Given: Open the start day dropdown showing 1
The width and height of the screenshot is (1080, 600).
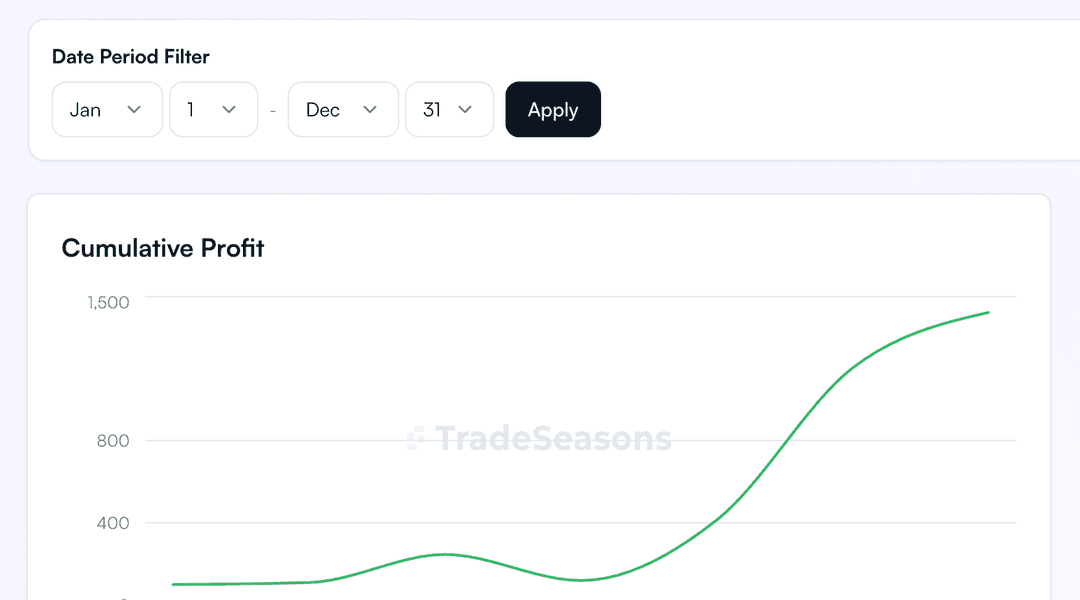Looking at the screenshot, I should point(214,110).
